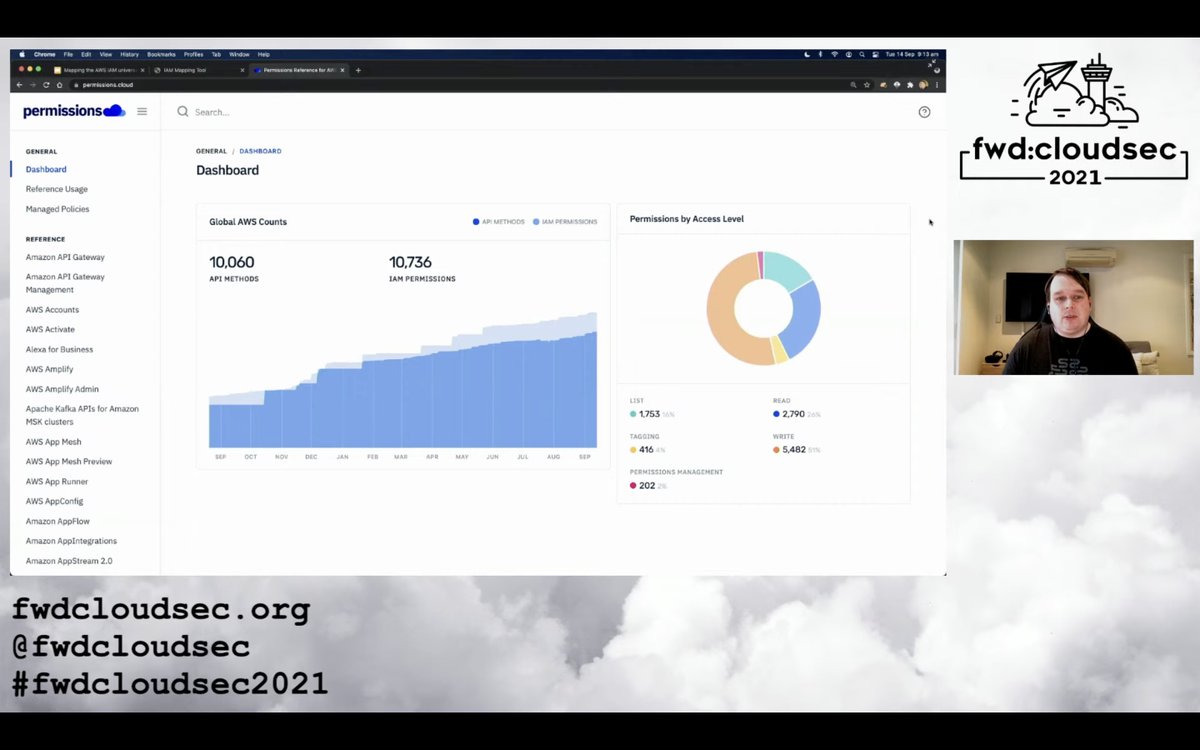Toggle the hamburger sidebar menu
The height and width of the screenshot is (750, 1200).
click(142, 111)
